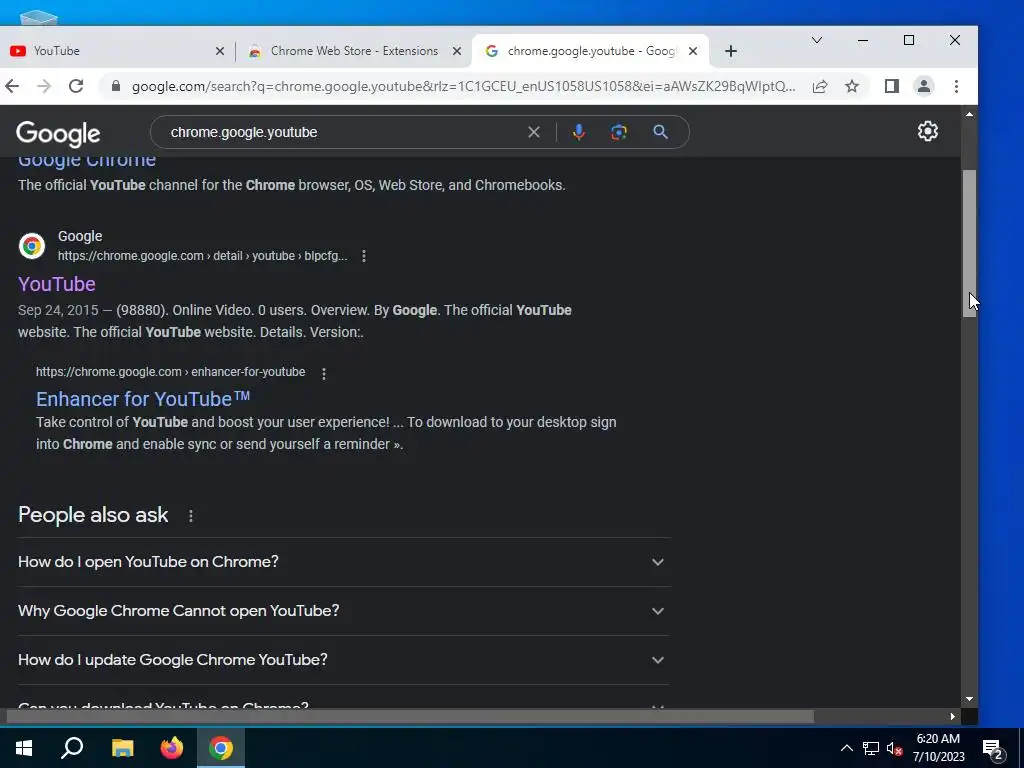This screenshot has height=768, width=1024.
Task: Clear the Google search box text
Action: [534, 133]
